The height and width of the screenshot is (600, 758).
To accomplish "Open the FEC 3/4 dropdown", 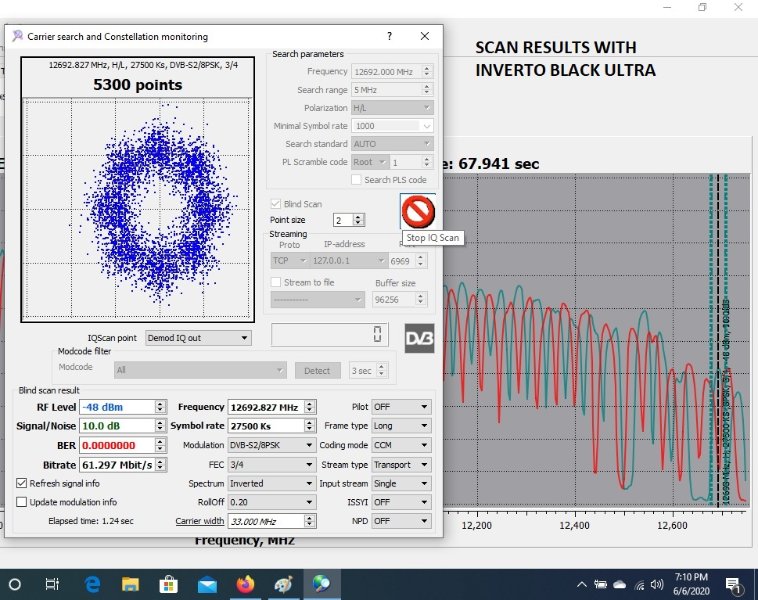I will click(271, 464).
